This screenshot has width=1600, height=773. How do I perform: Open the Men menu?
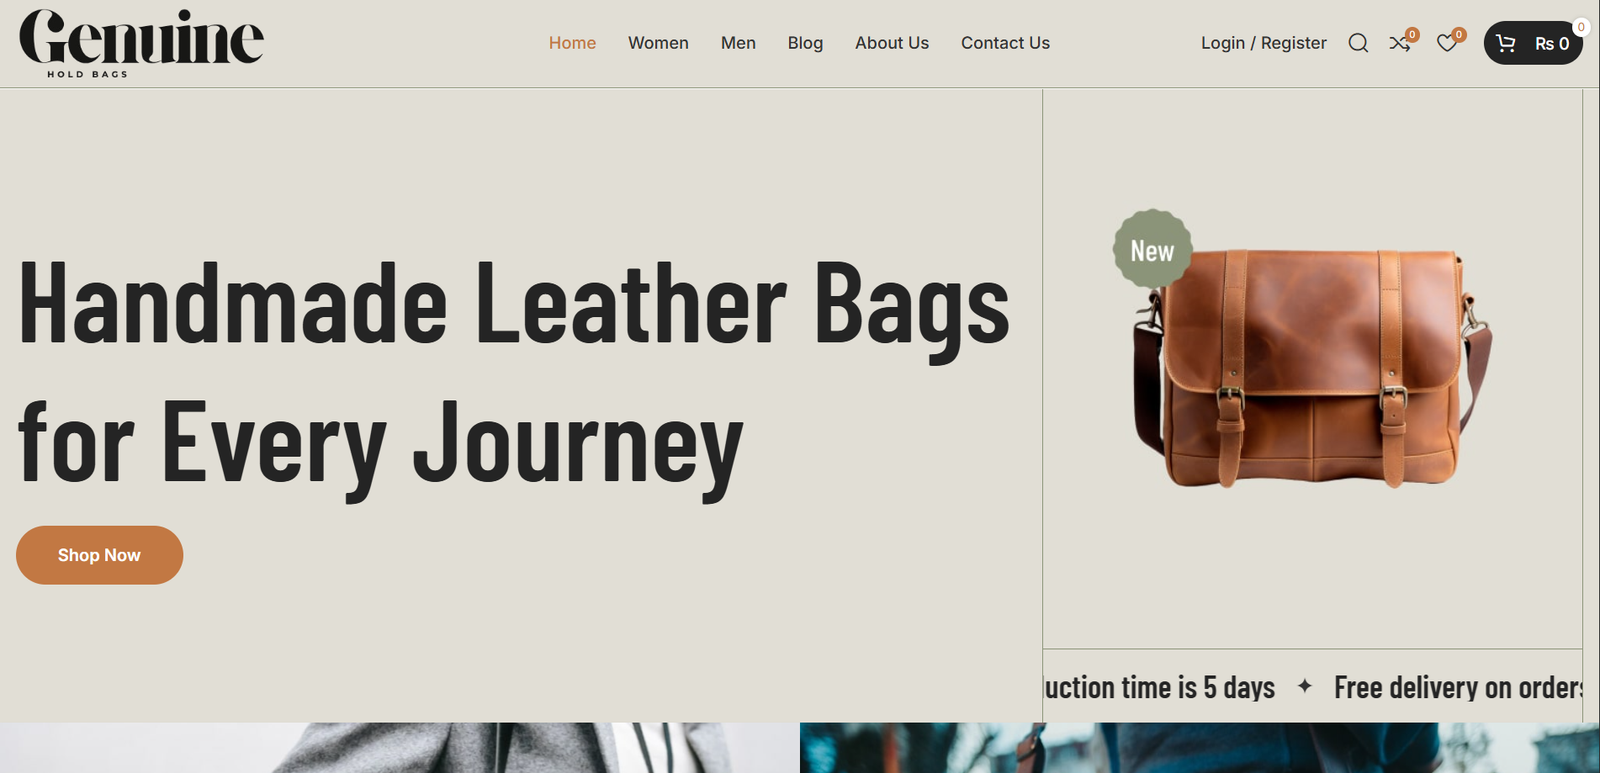738,43
